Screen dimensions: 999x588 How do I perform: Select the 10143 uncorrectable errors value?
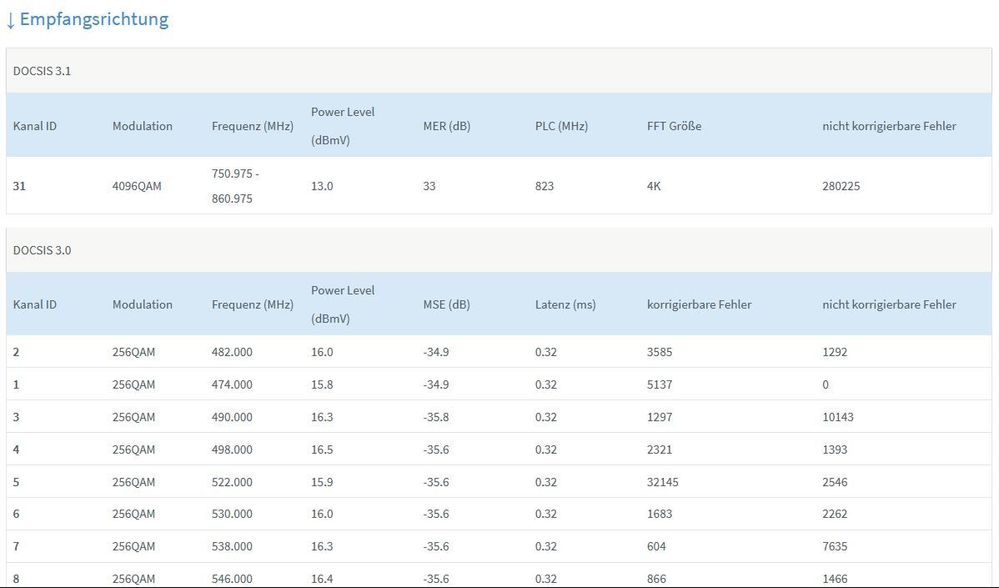point(838,416)
